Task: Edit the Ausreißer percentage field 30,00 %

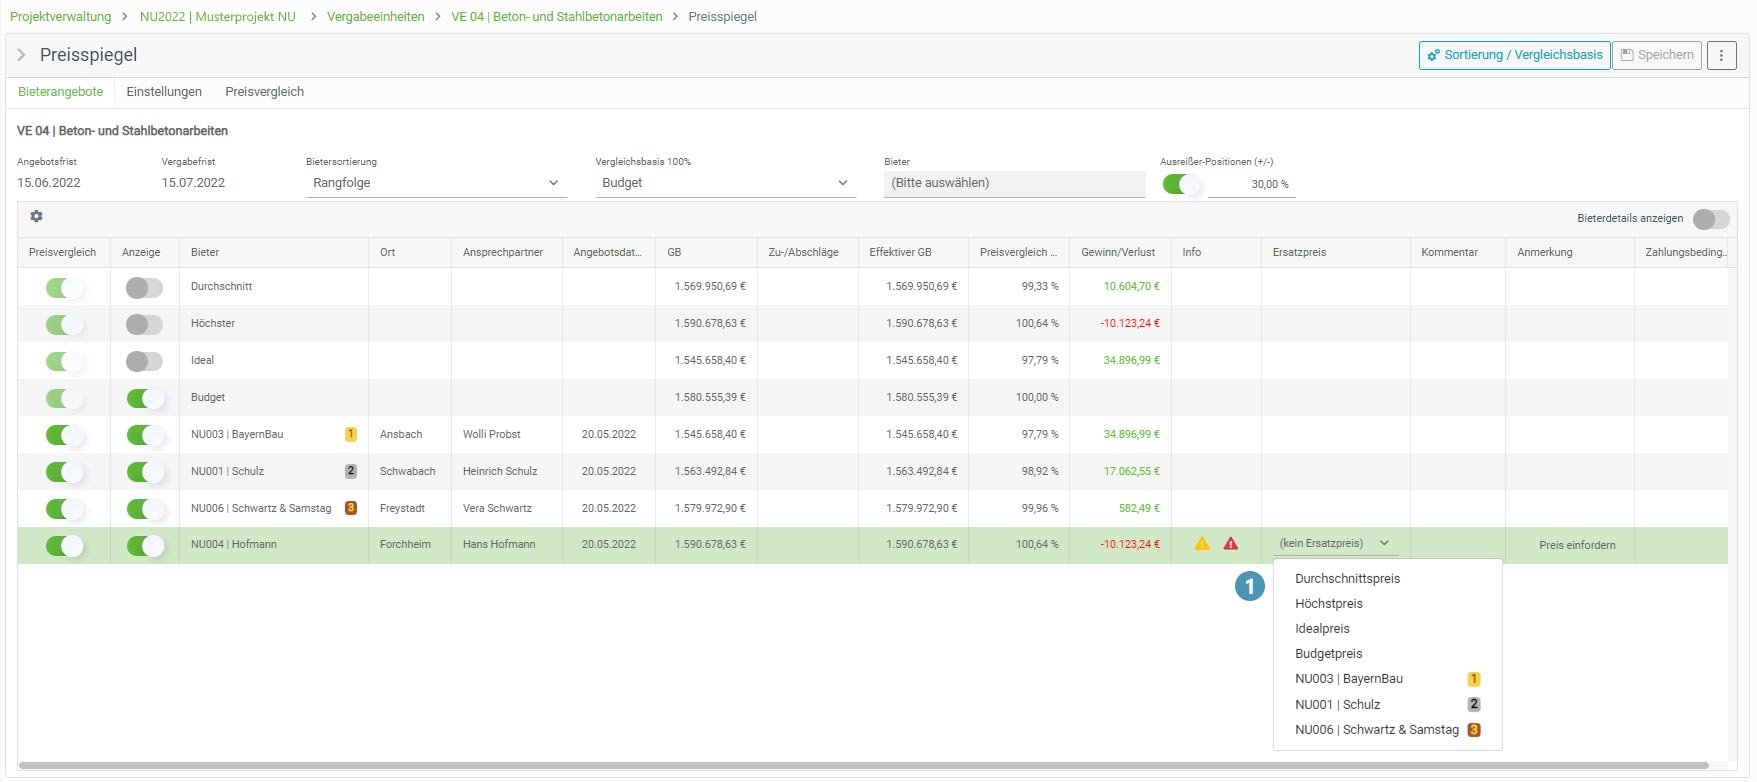Action: (x=1252, y=184)
